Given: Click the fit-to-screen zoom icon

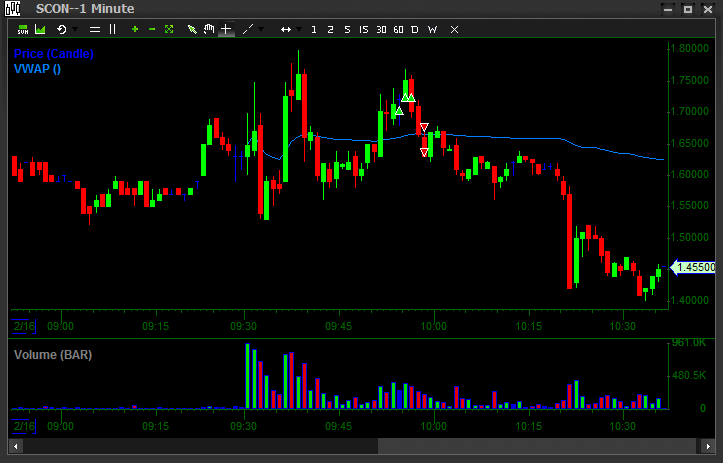Looking at the screenshot, I should (x=169, y=30).
